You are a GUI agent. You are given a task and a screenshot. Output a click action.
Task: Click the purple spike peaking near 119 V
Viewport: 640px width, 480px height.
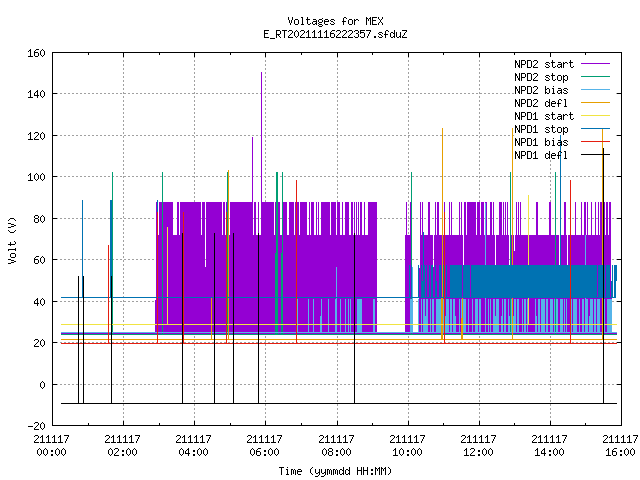click(x=253, y=169)
